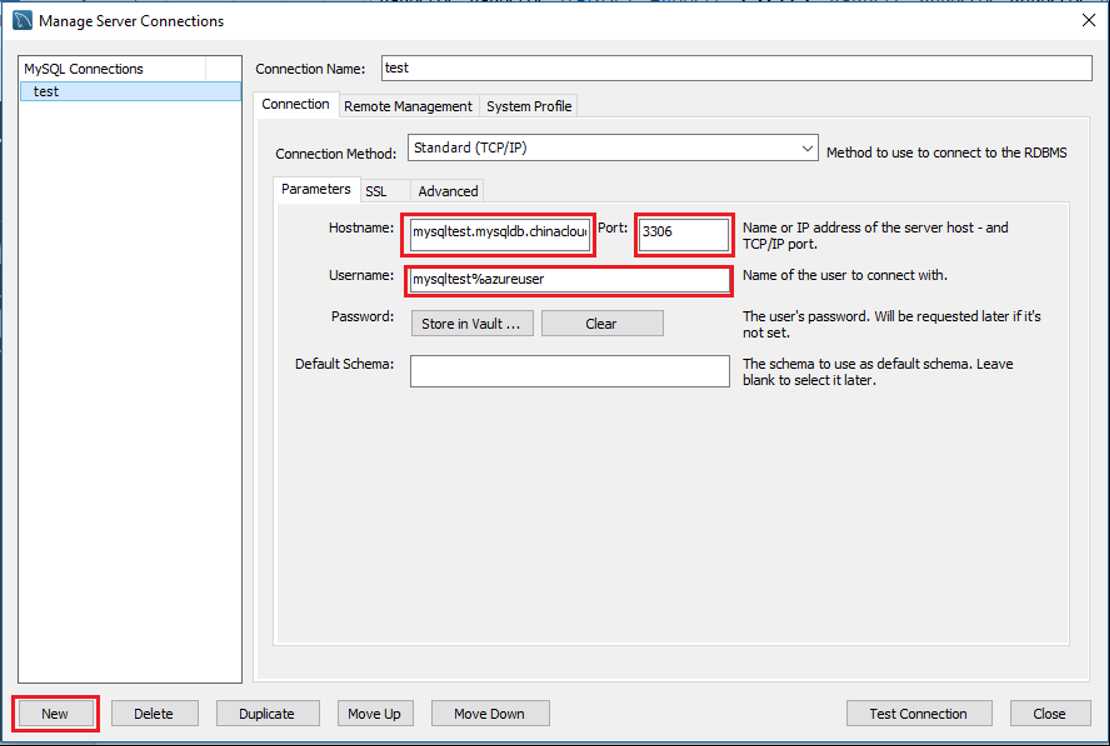Image resolution: width=1110 pixels, height=746 pixels.
Task: Click the 'Hostname:' label
Action: [361, 227]
